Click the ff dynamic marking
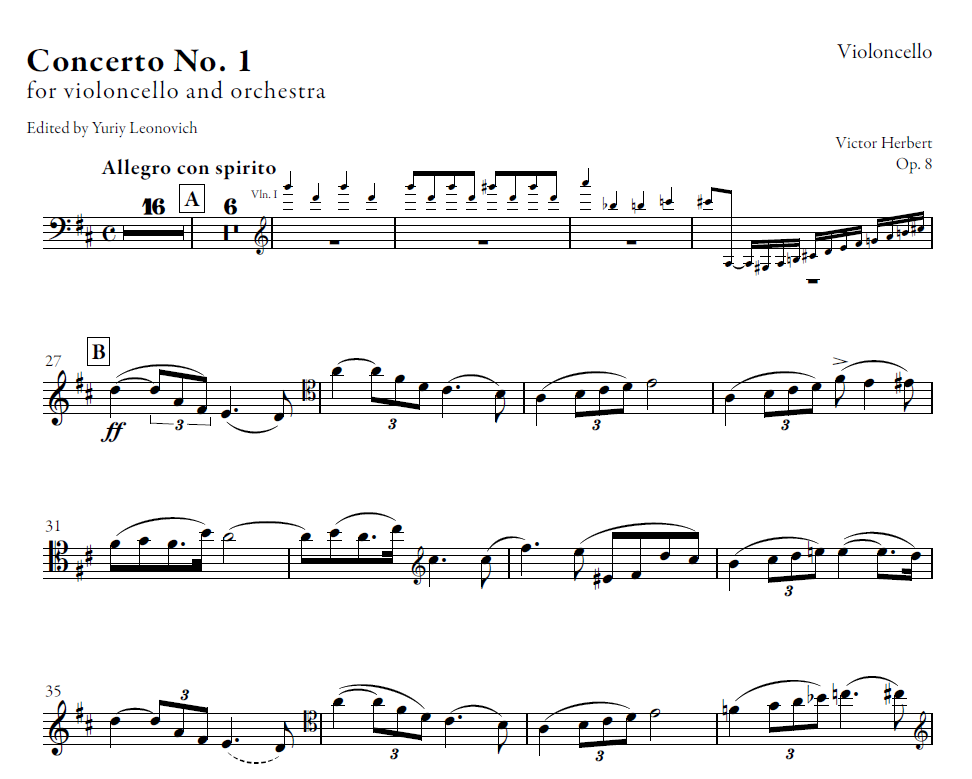This screenshot has height=779, width=972. tap(112, 433)
